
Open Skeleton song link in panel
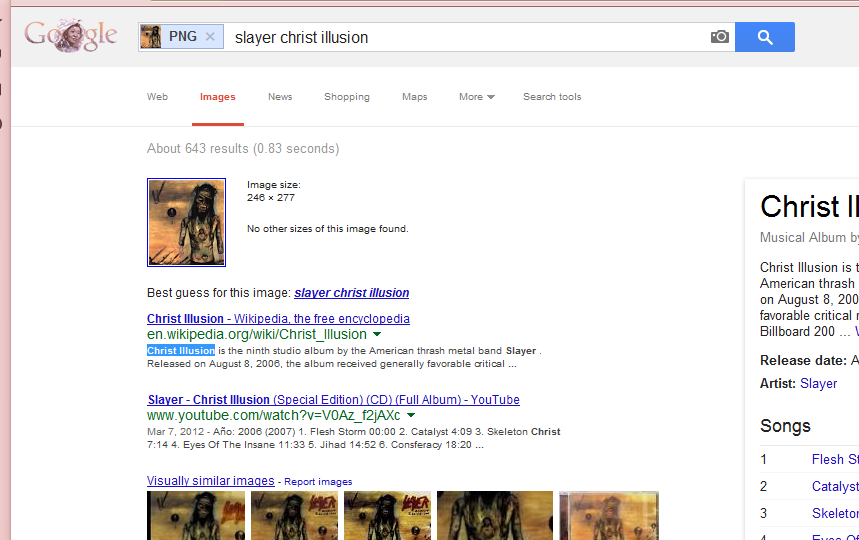coord(835,513)
